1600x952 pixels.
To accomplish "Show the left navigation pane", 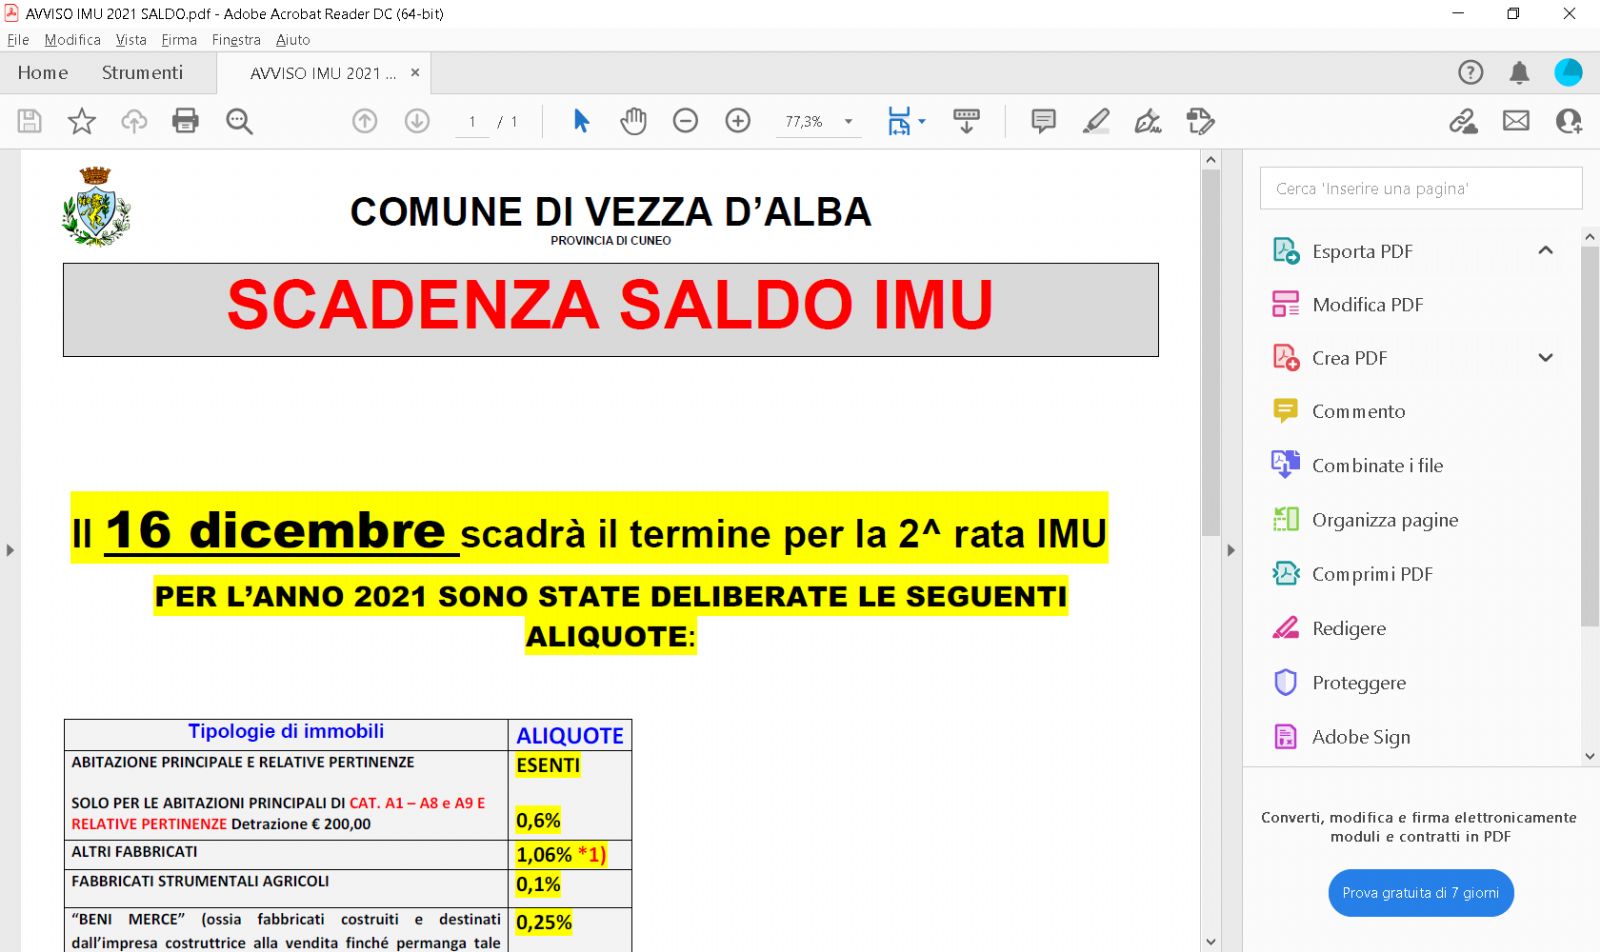I will [10, 550].
